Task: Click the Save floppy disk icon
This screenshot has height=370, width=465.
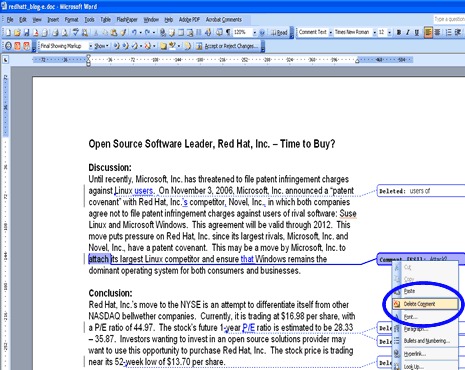Action: coord(26,32)
